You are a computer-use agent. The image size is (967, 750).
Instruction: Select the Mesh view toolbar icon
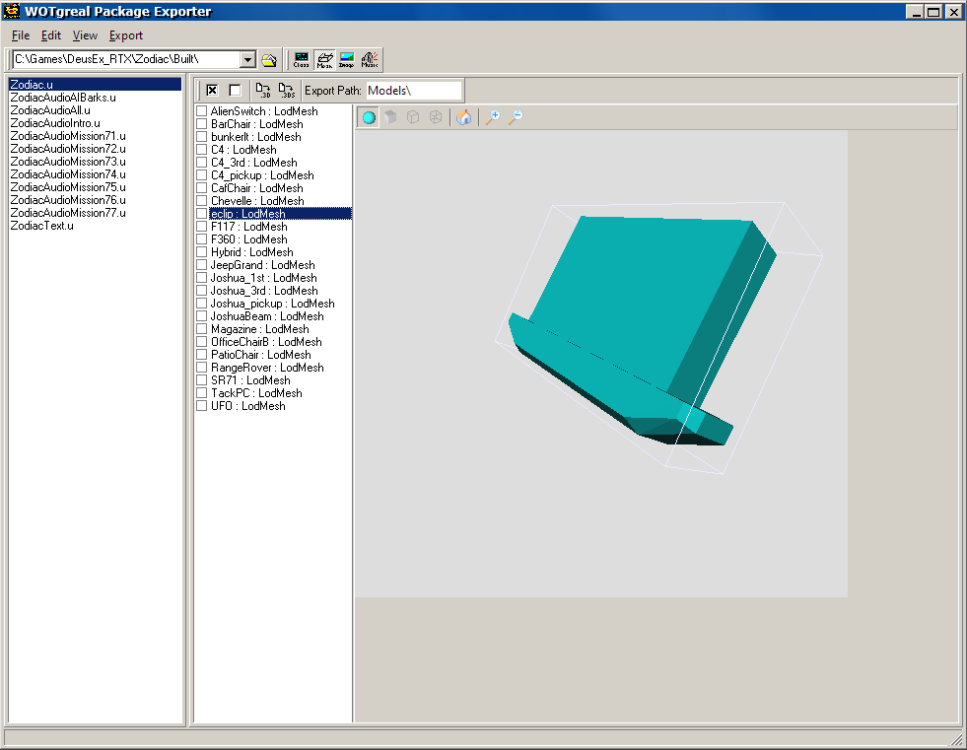point(324,60)
